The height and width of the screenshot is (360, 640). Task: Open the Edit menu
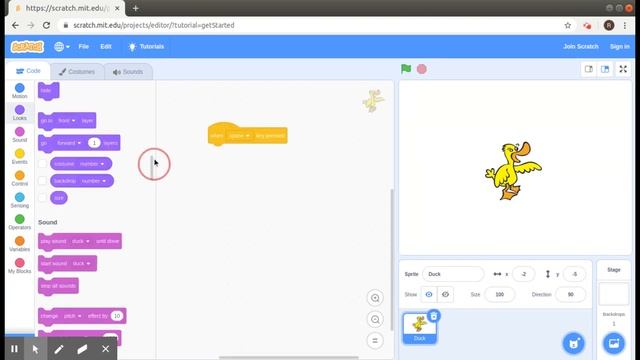pyautogui.click(x=106, y=47)
